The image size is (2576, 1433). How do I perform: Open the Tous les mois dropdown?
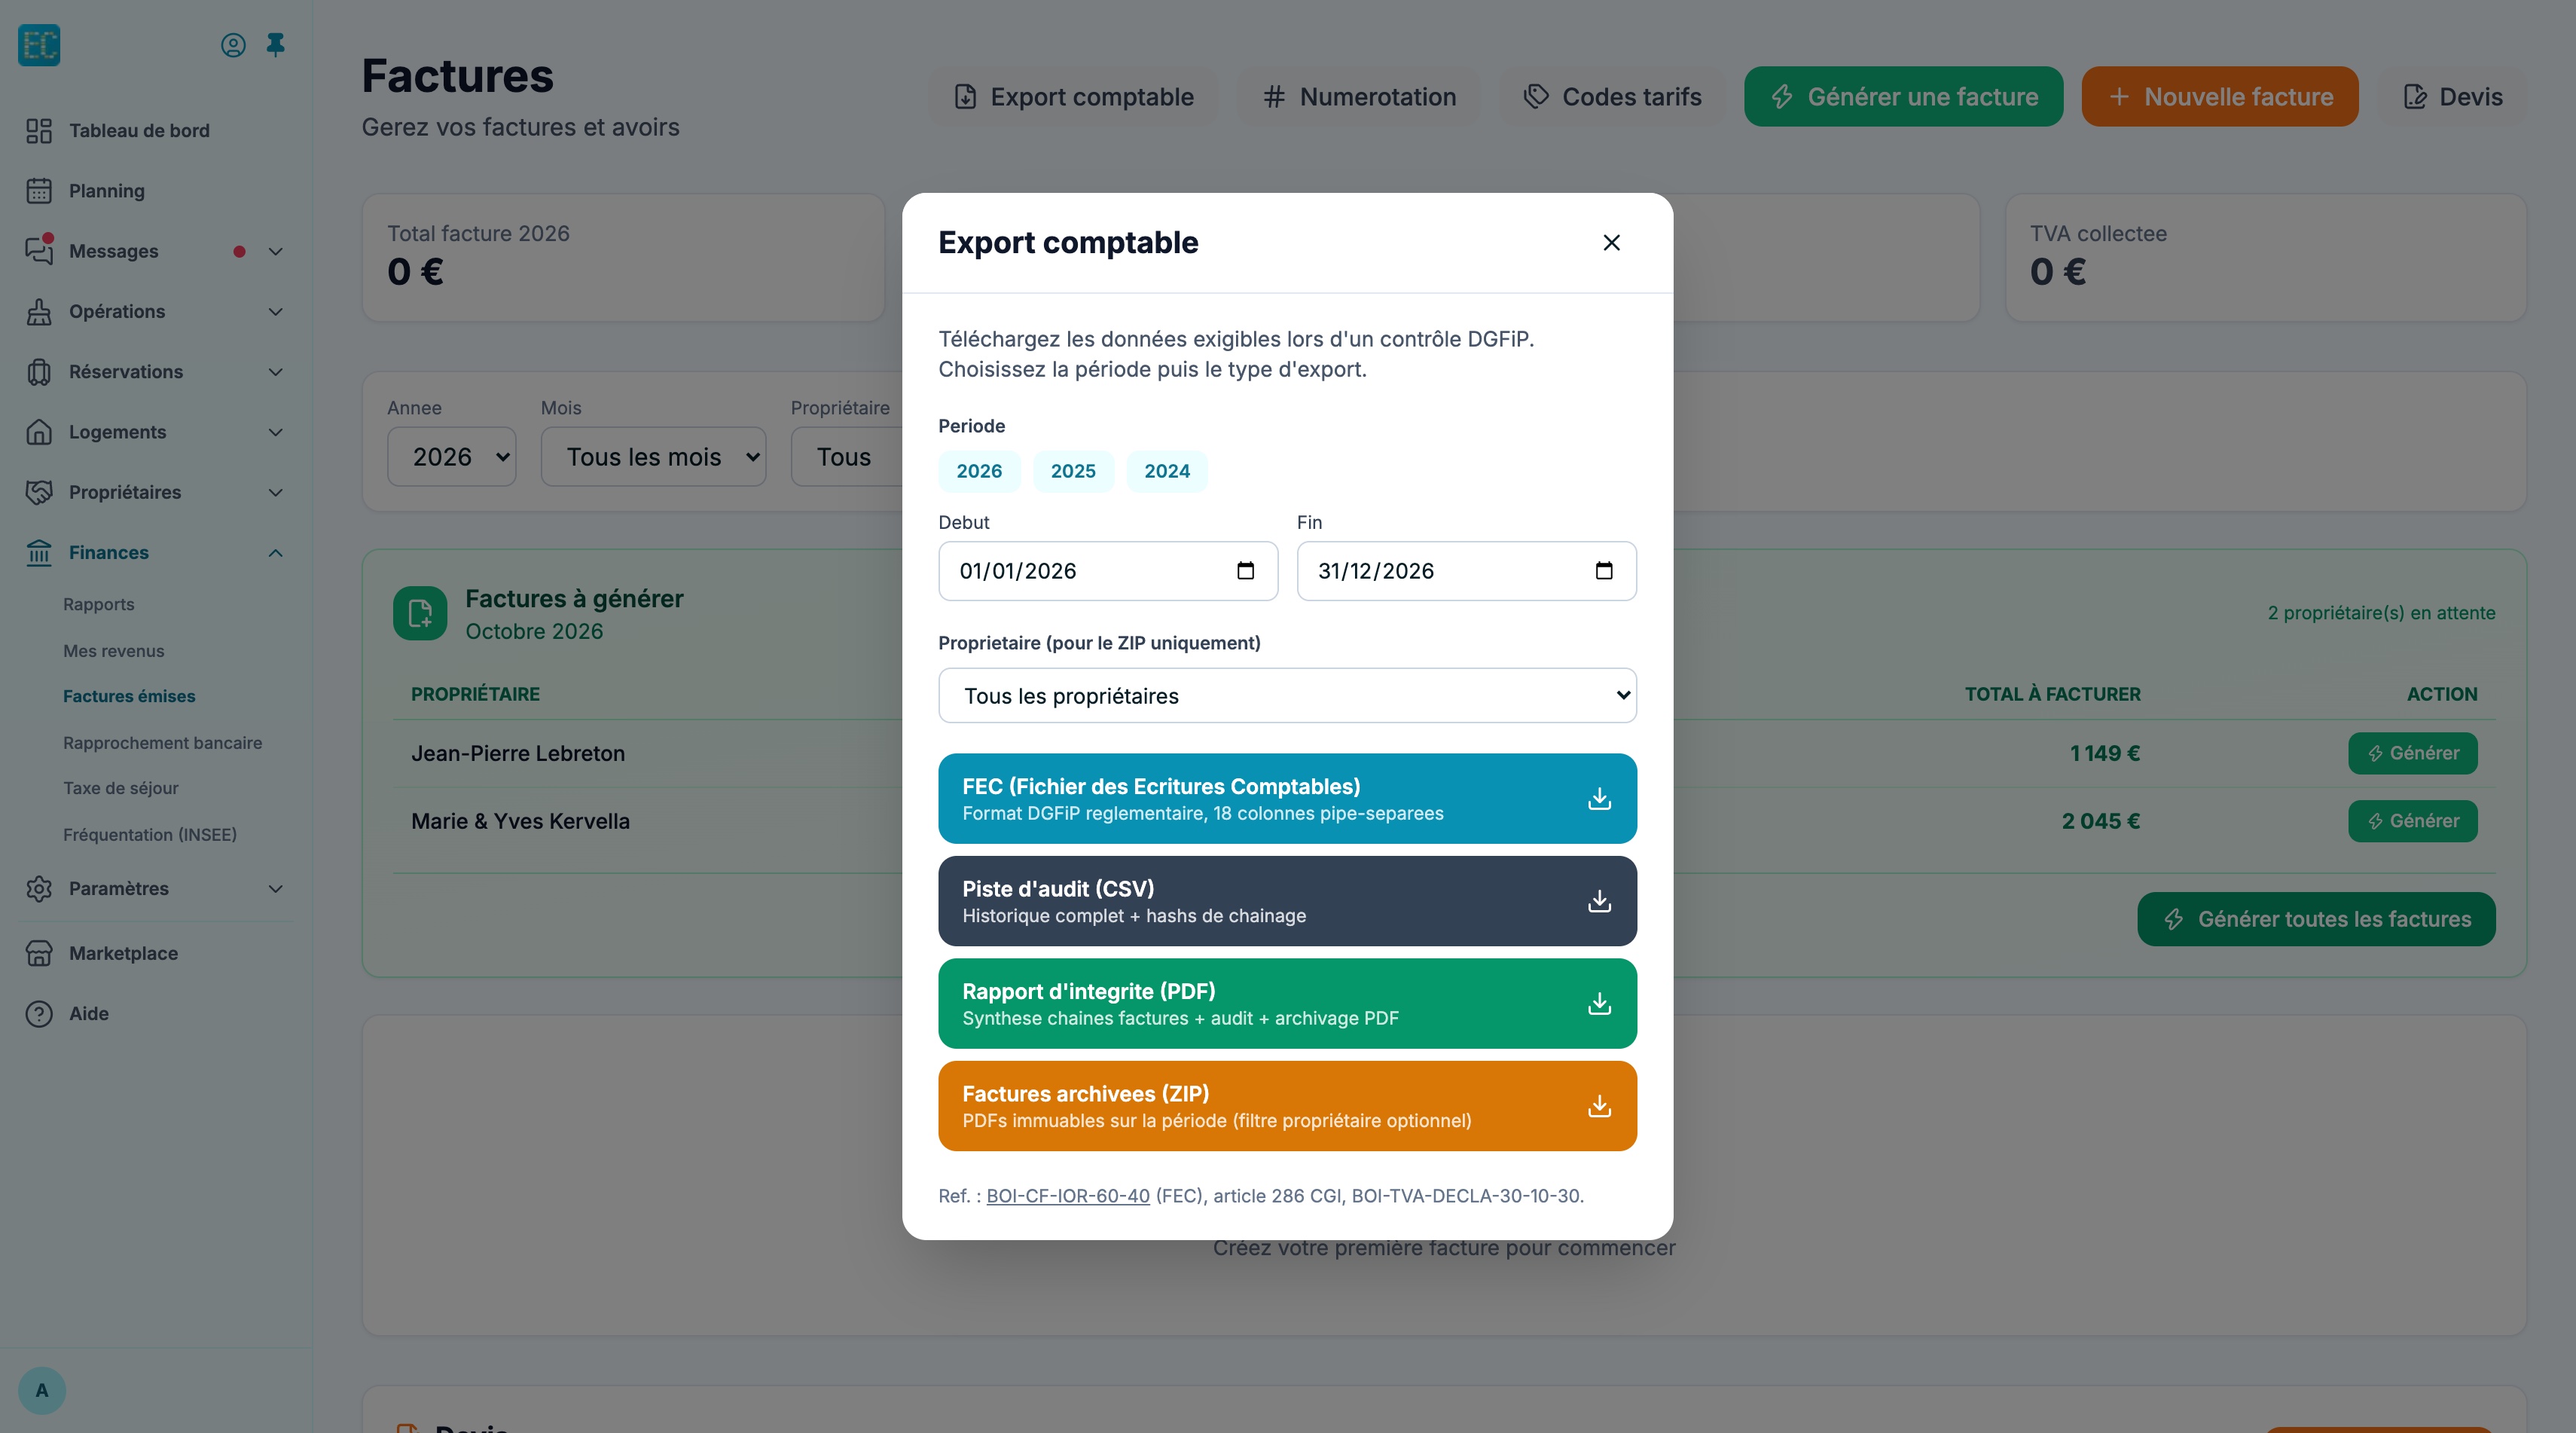[x=653, y=457]
